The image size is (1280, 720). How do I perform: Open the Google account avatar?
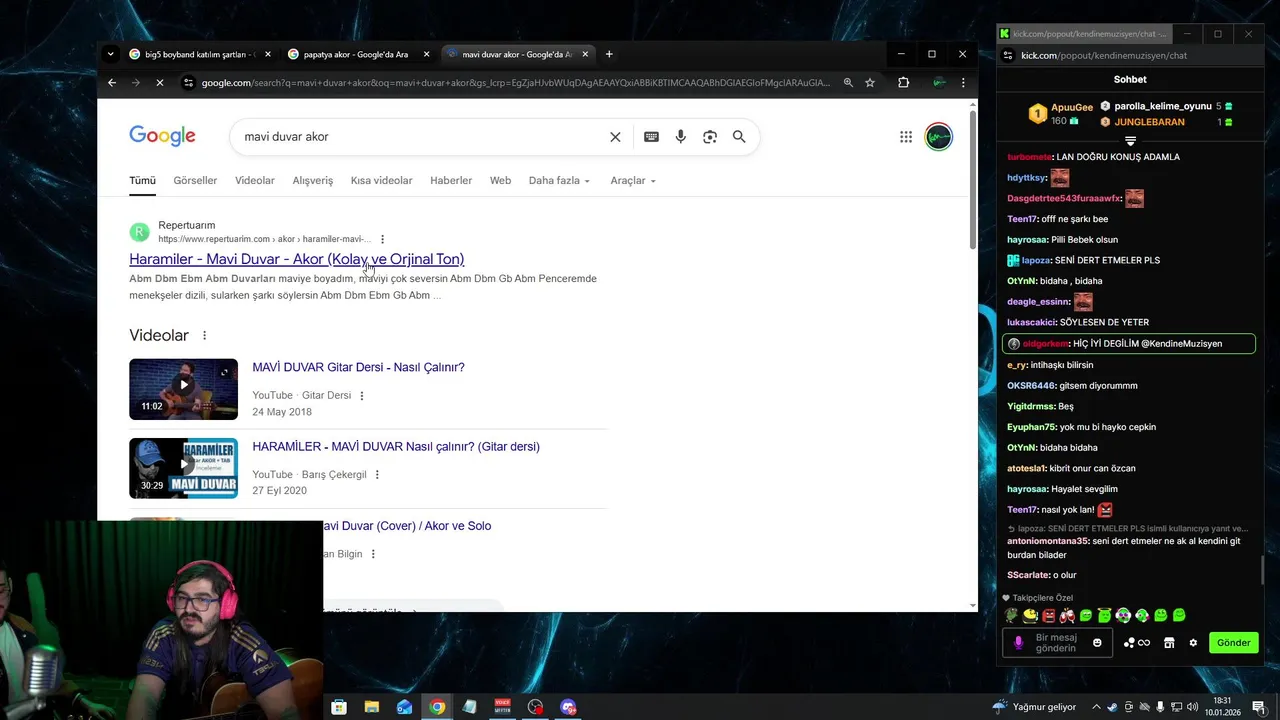coord(938,137)
